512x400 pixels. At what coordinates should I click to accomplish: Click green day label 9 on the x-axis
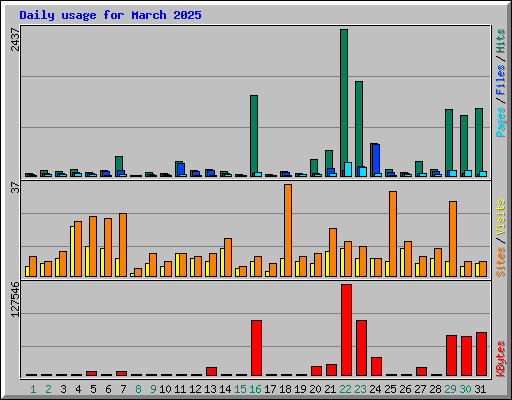click(x=153, y=389)
